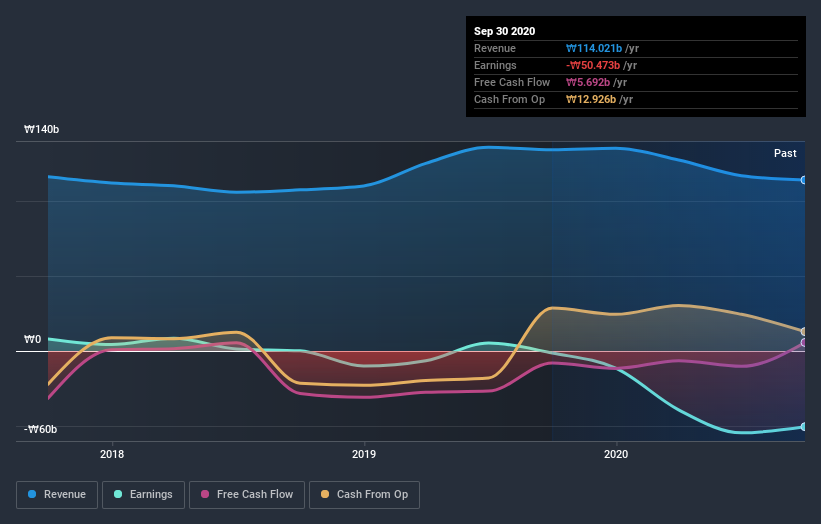Click the ₩140b y-axis label
Viewport: 821px width, 524px height.
pos(41,129)
